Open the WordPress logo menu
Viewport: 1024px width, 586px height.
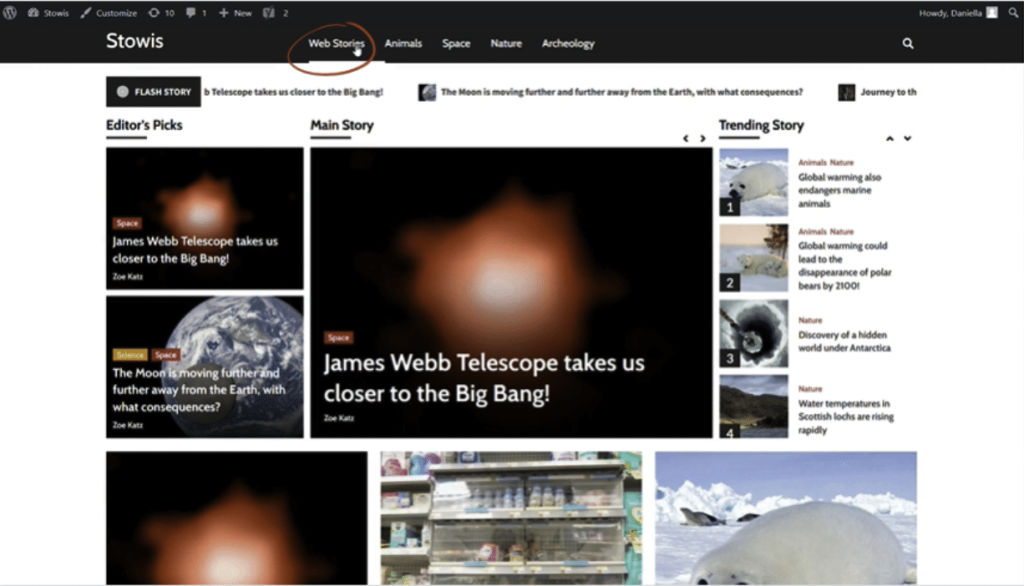9,12
